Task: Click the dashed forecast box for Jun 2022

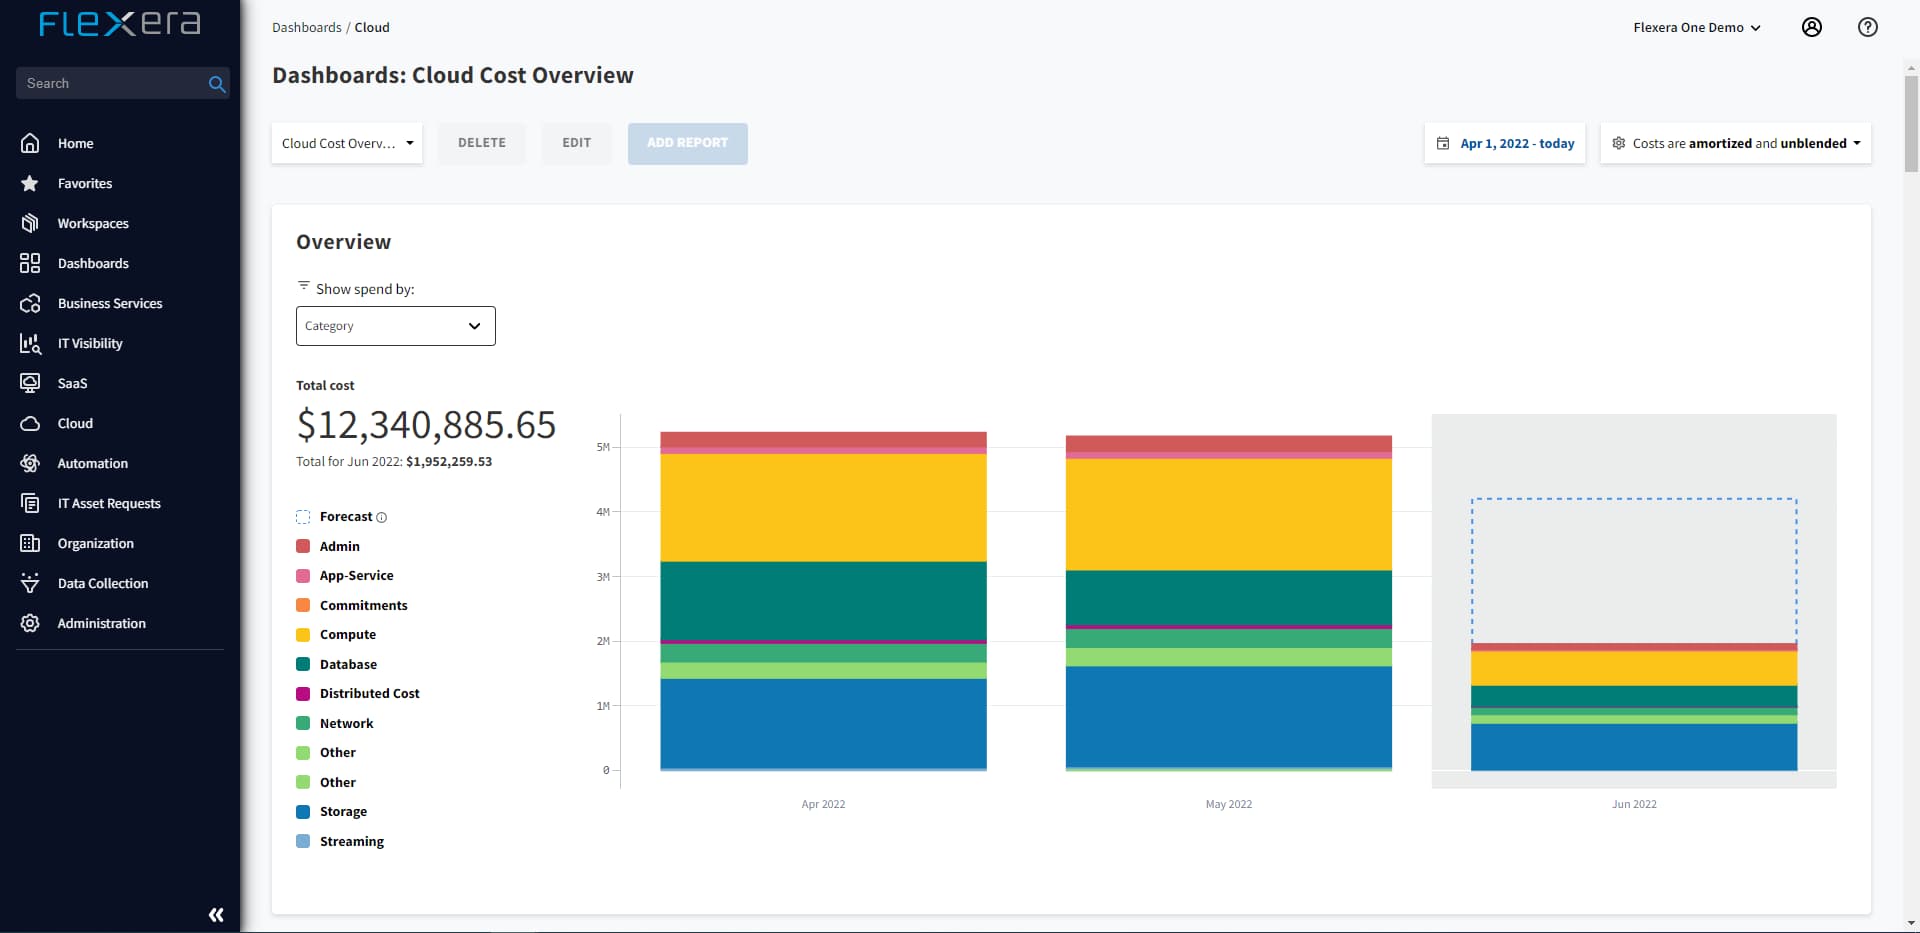Action: click(1634, 570)
